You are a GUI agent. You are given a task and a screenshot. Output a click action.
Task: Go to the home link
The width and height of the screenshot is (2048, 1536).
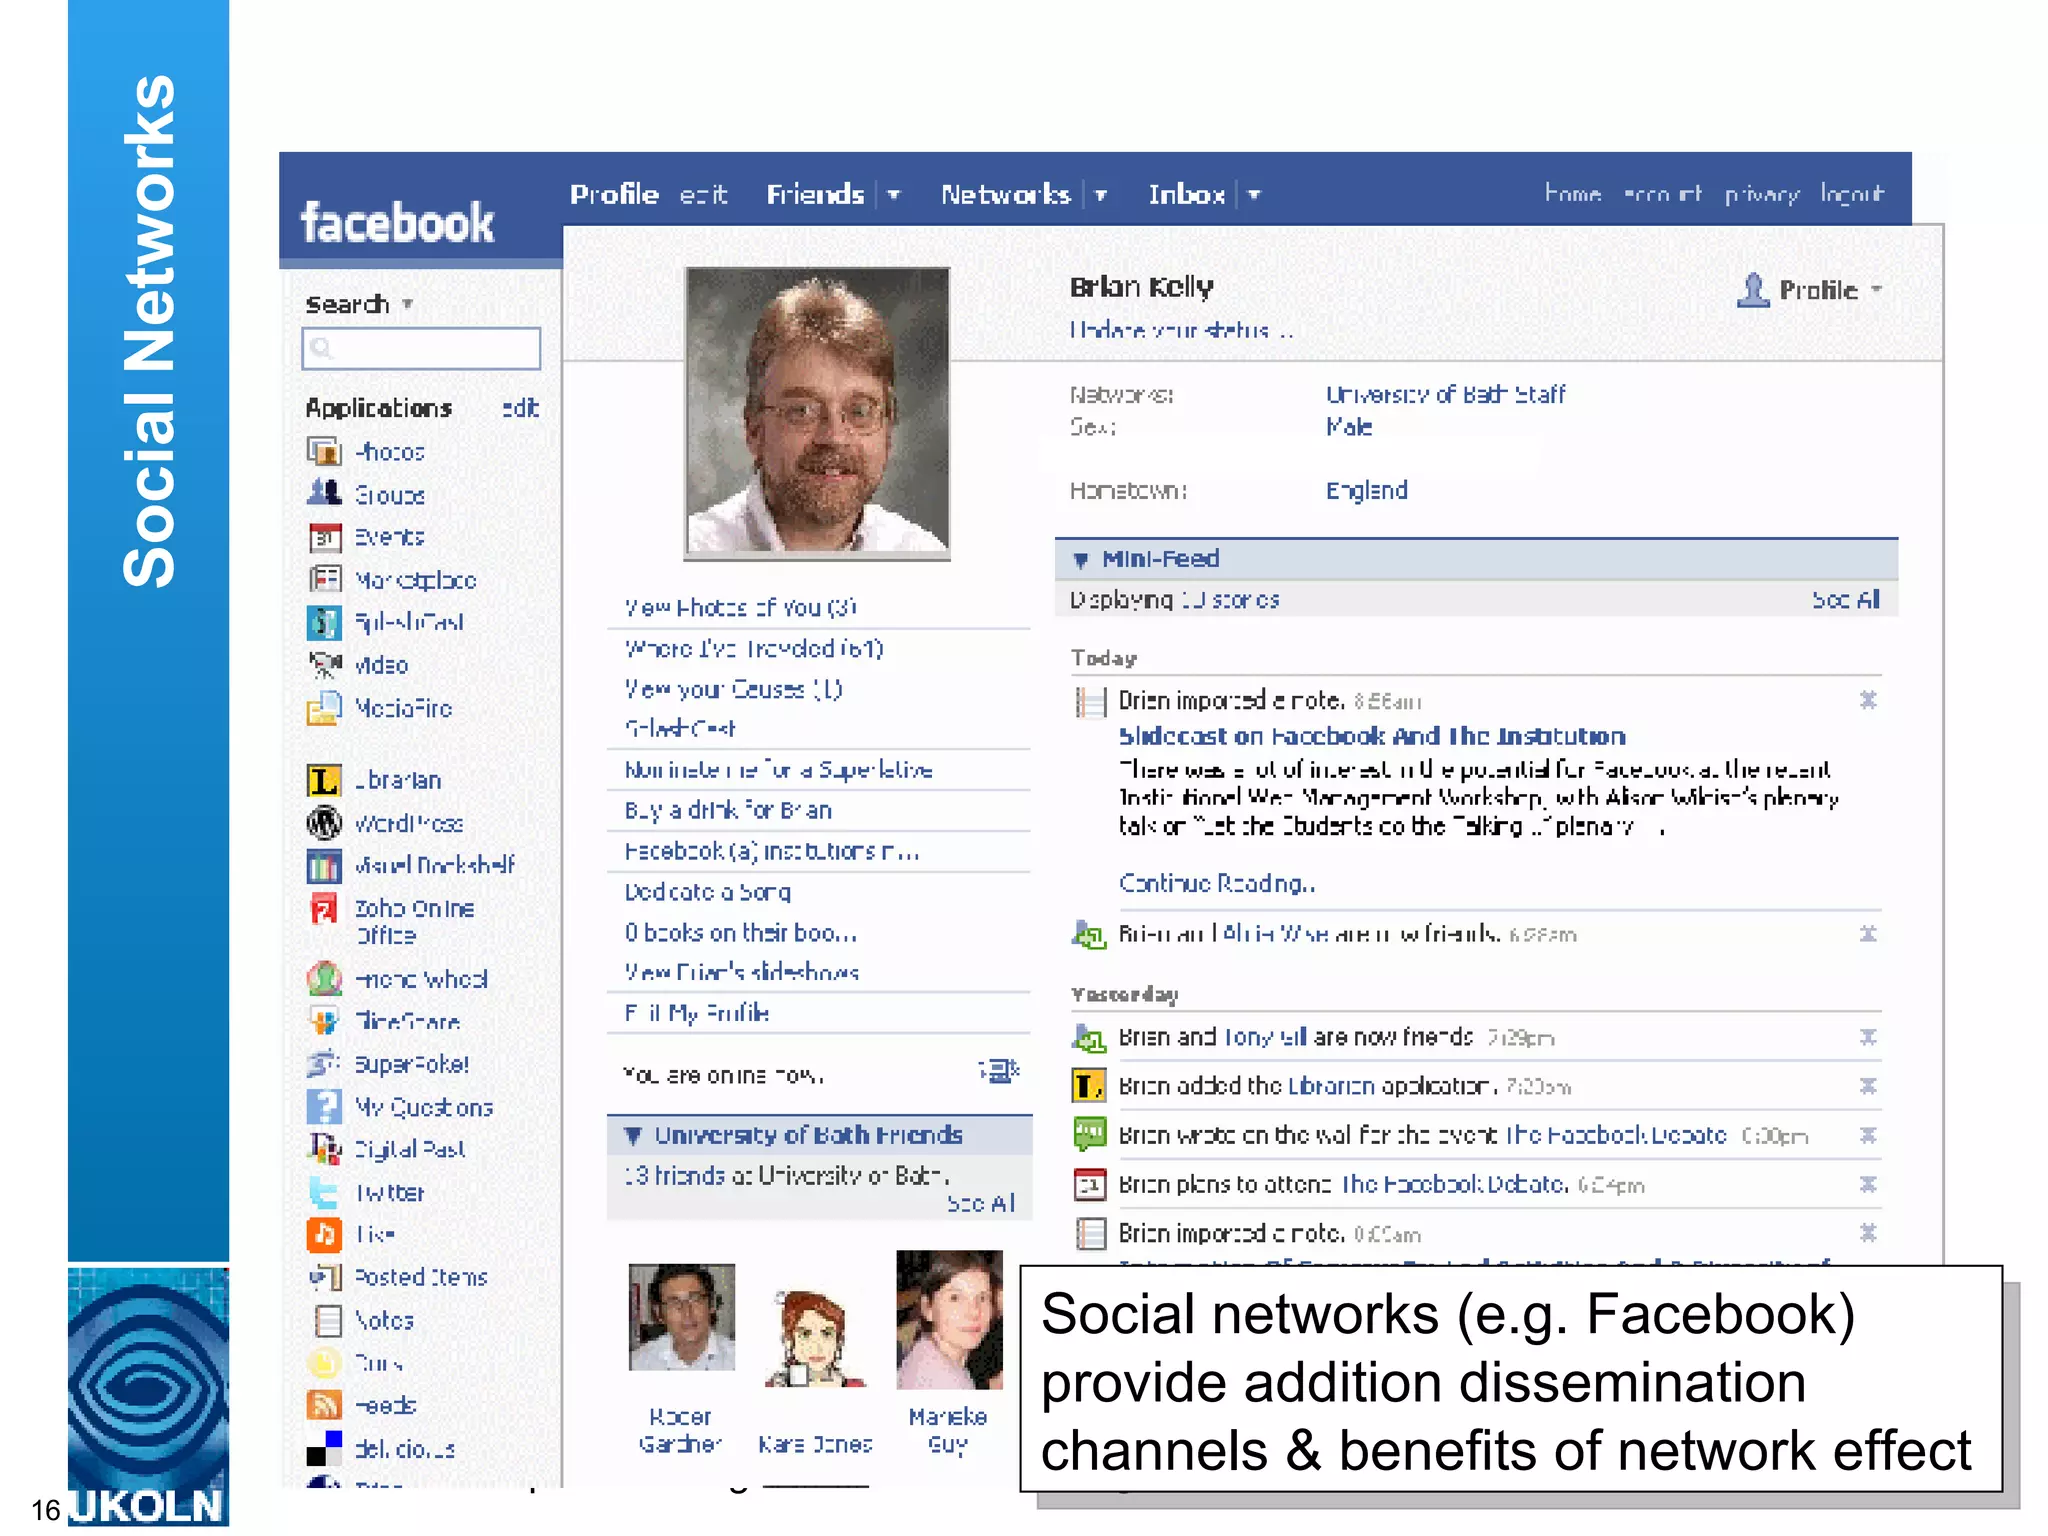point(1573,193)
